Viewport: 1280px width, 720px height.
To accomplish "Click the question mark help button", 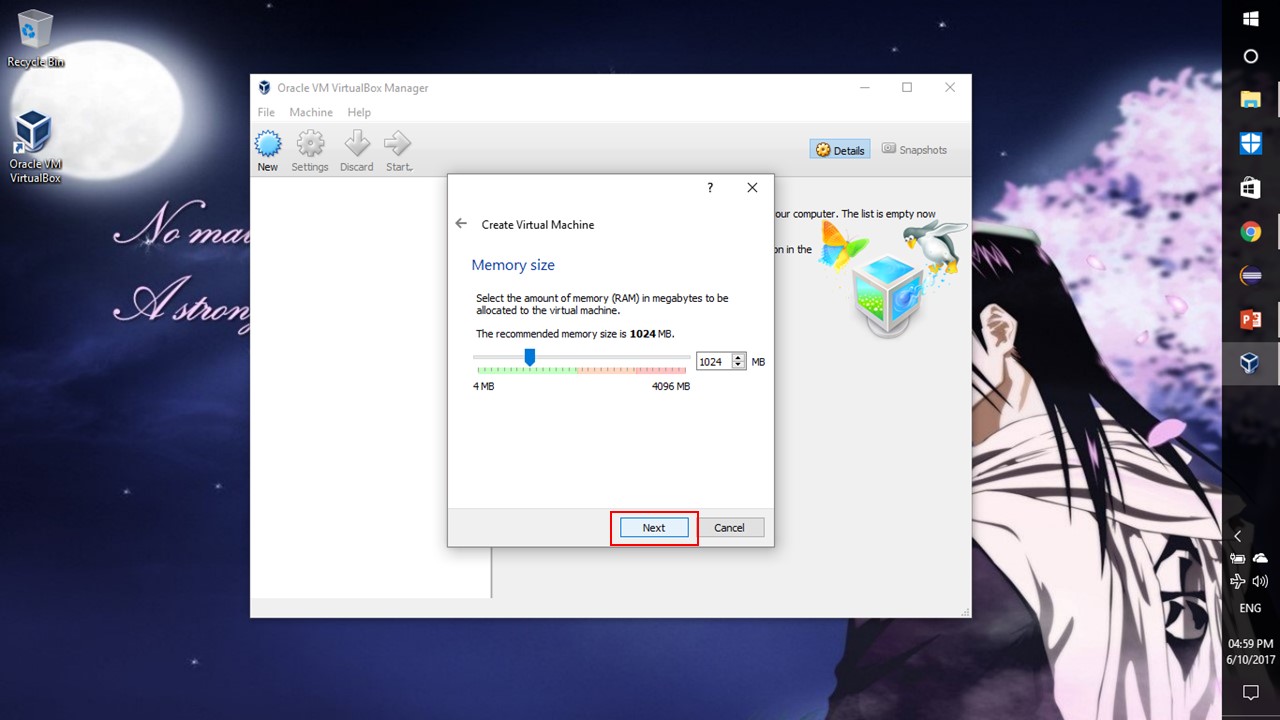I will tap(710, 188).
